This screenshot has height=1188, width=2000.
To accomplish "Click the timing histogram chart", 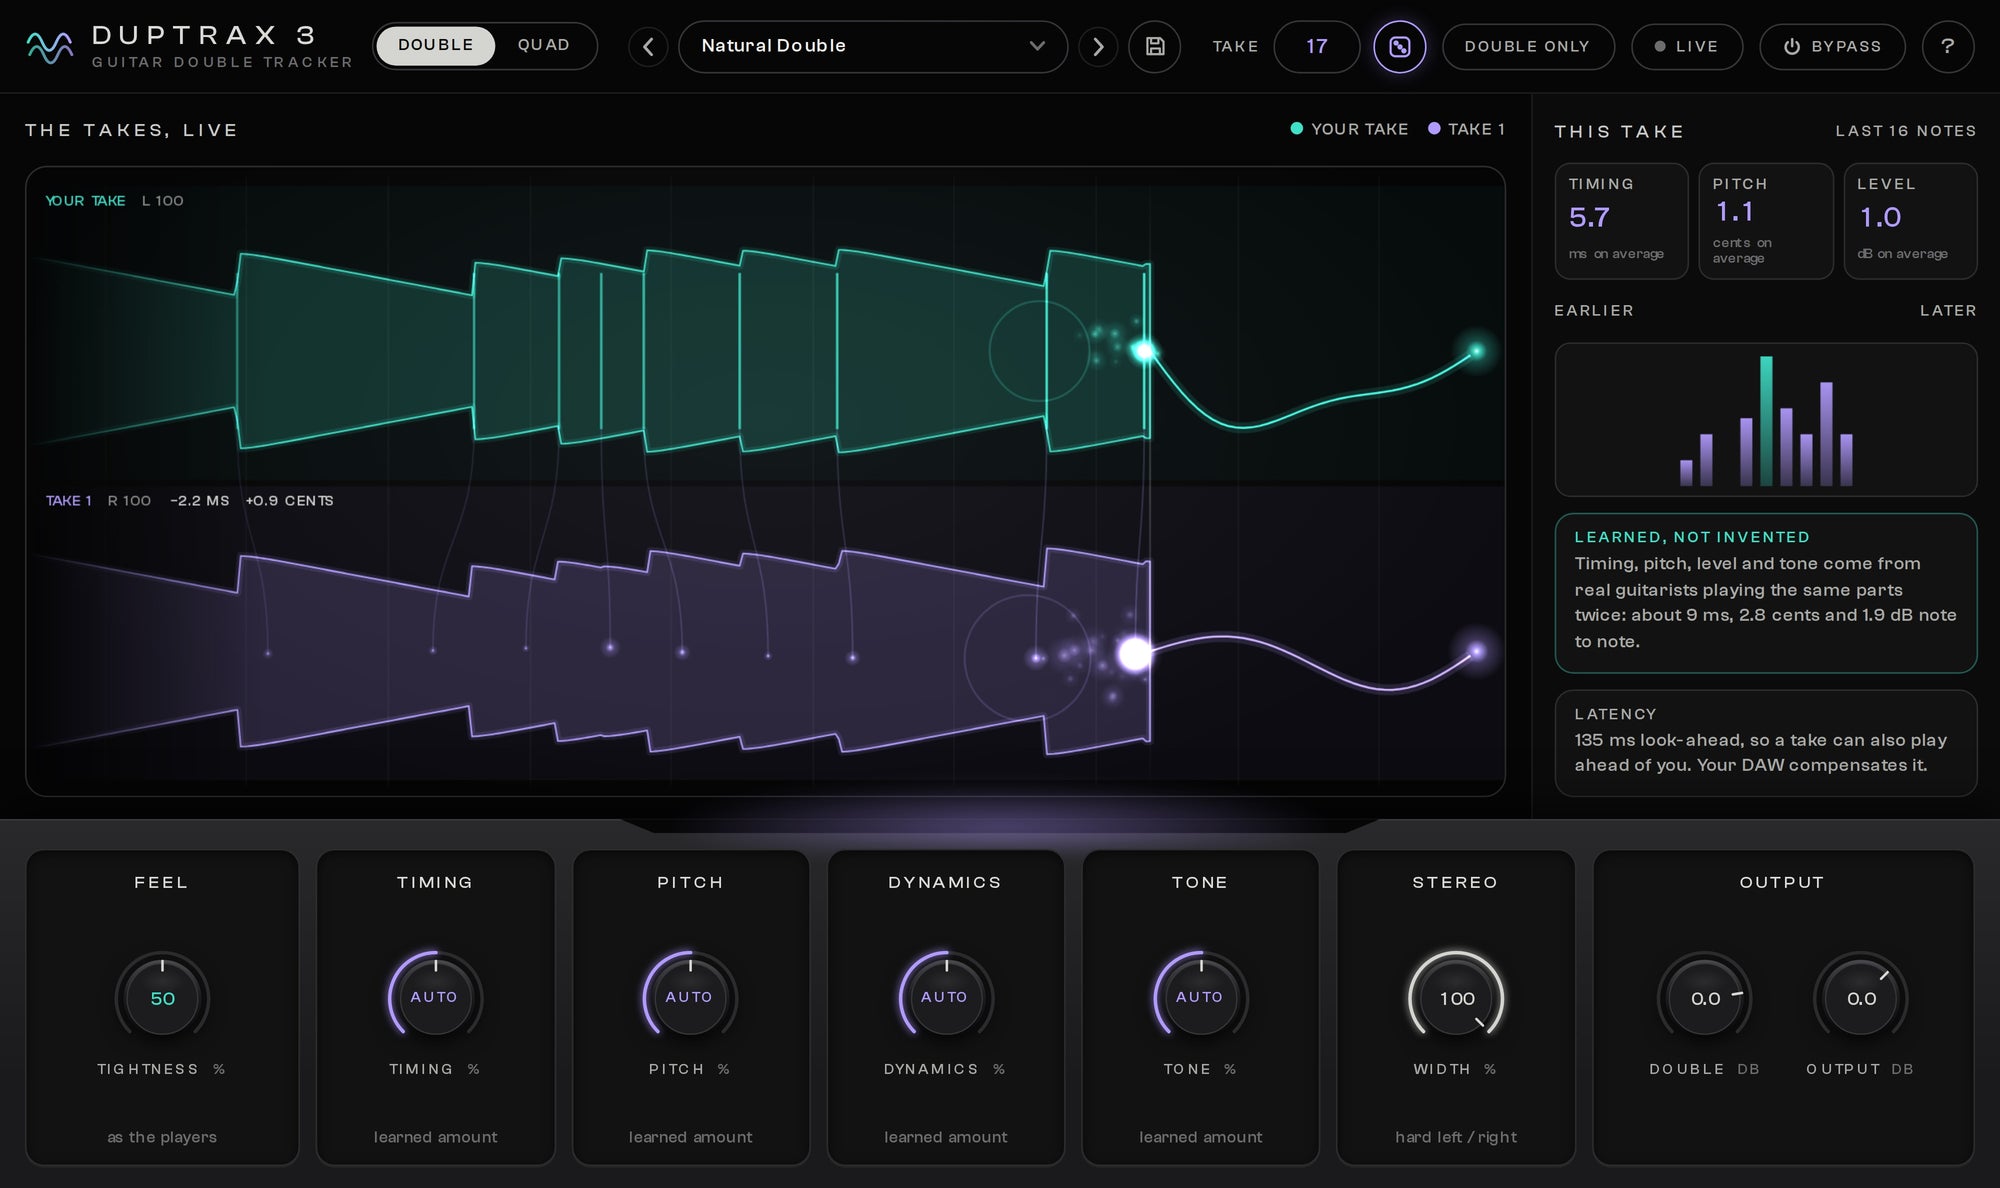I will (x=1766, y=420).
